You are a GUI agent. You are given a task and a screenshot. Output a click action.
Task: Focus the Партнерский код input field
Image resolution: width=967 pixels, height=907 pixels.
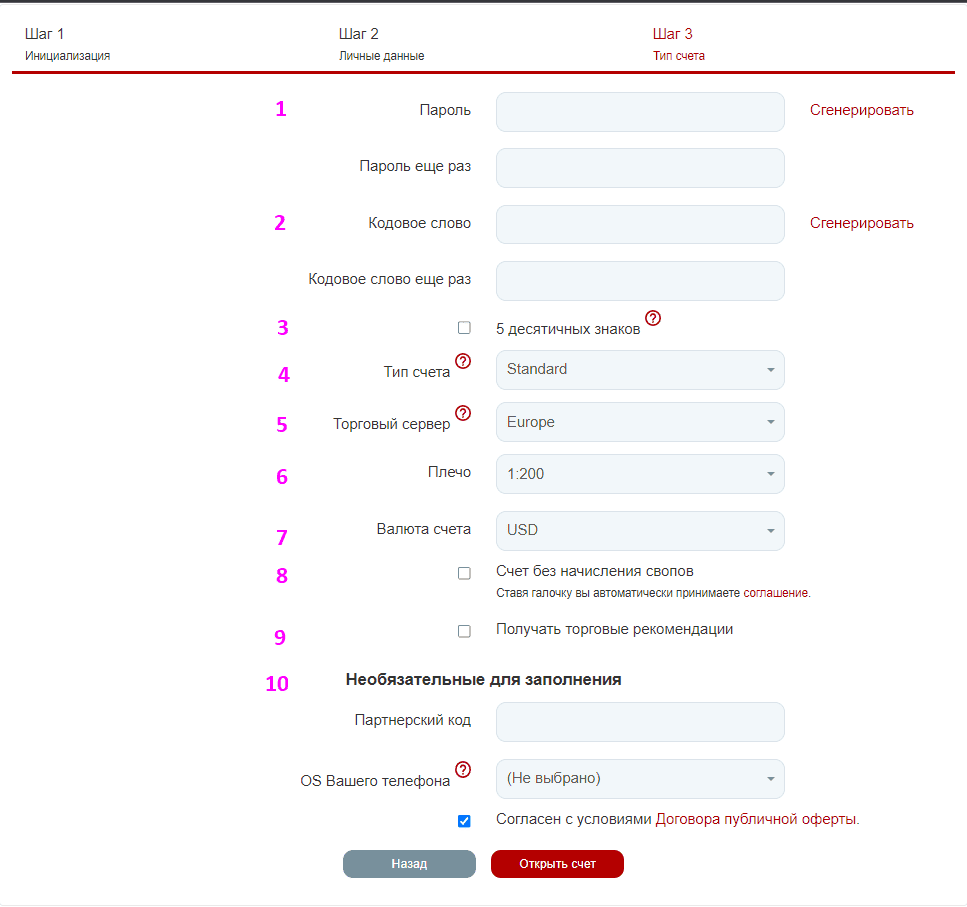click(x=640, y=722)
